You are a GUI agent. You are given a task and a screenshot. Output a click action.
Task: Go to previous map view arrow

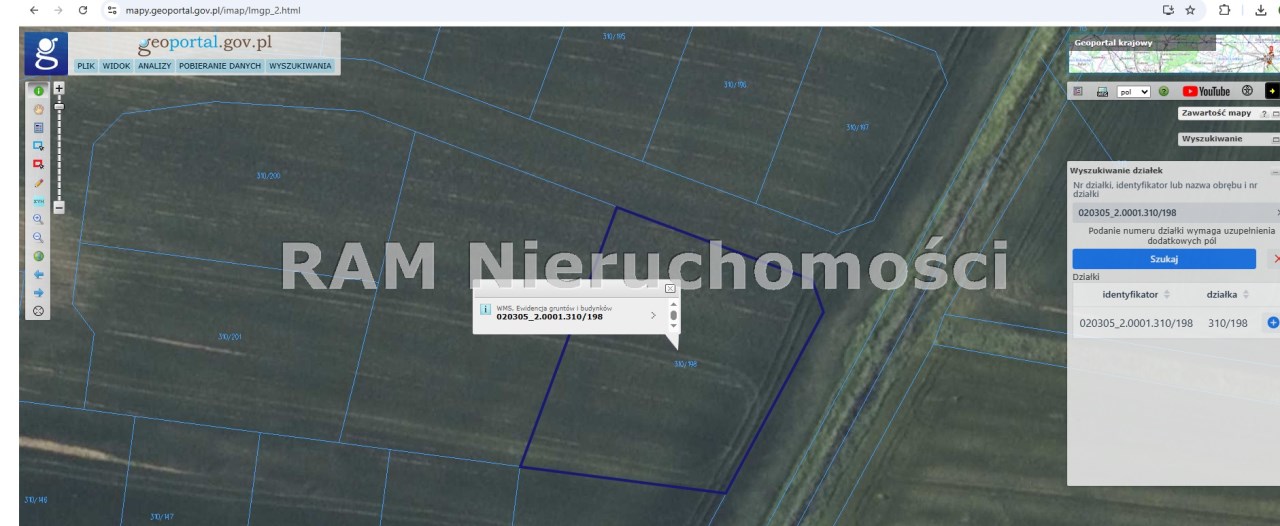(x=39, y=274)
